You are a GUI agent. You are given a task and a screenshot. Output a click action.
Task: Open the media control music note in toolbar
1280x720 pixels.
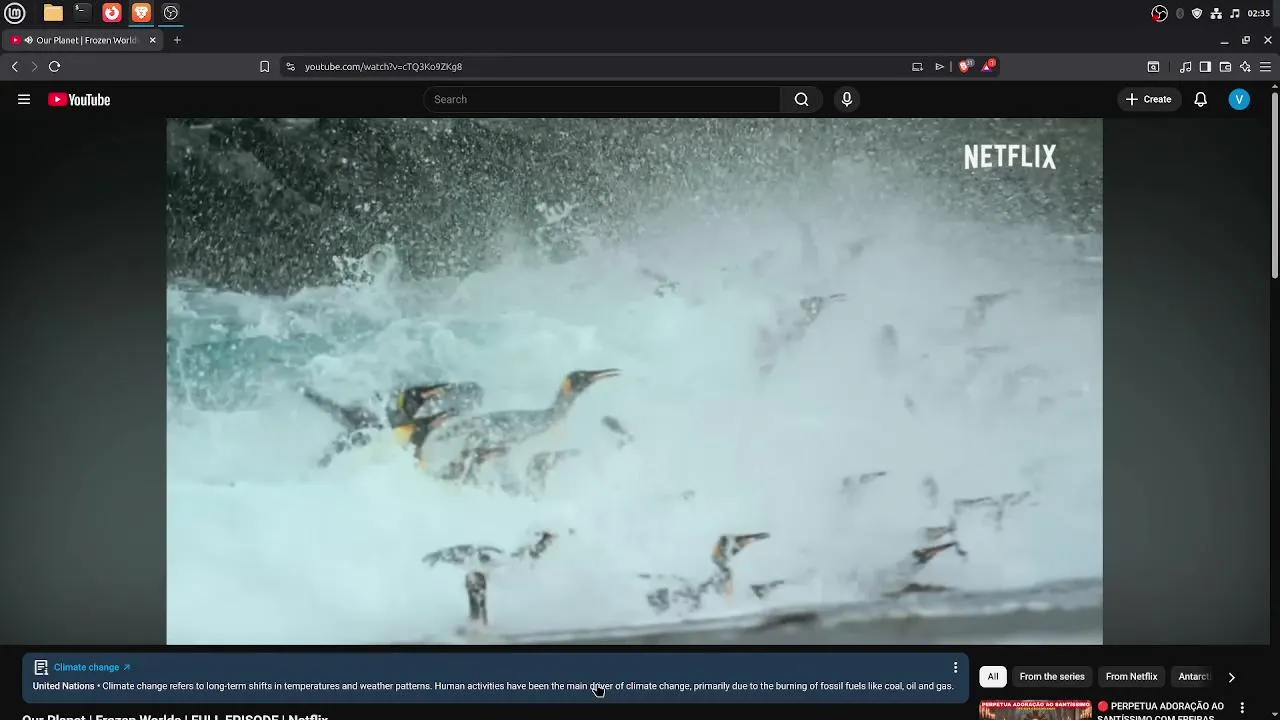[1185, 67]
